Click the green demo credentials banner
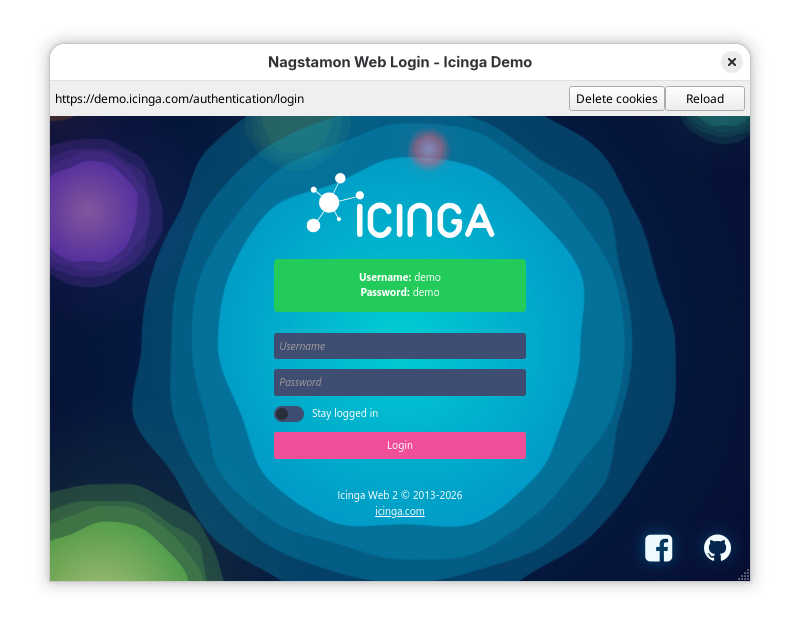Image resolution: width=803 pixels, height=622 pixels. click(399, 285)
